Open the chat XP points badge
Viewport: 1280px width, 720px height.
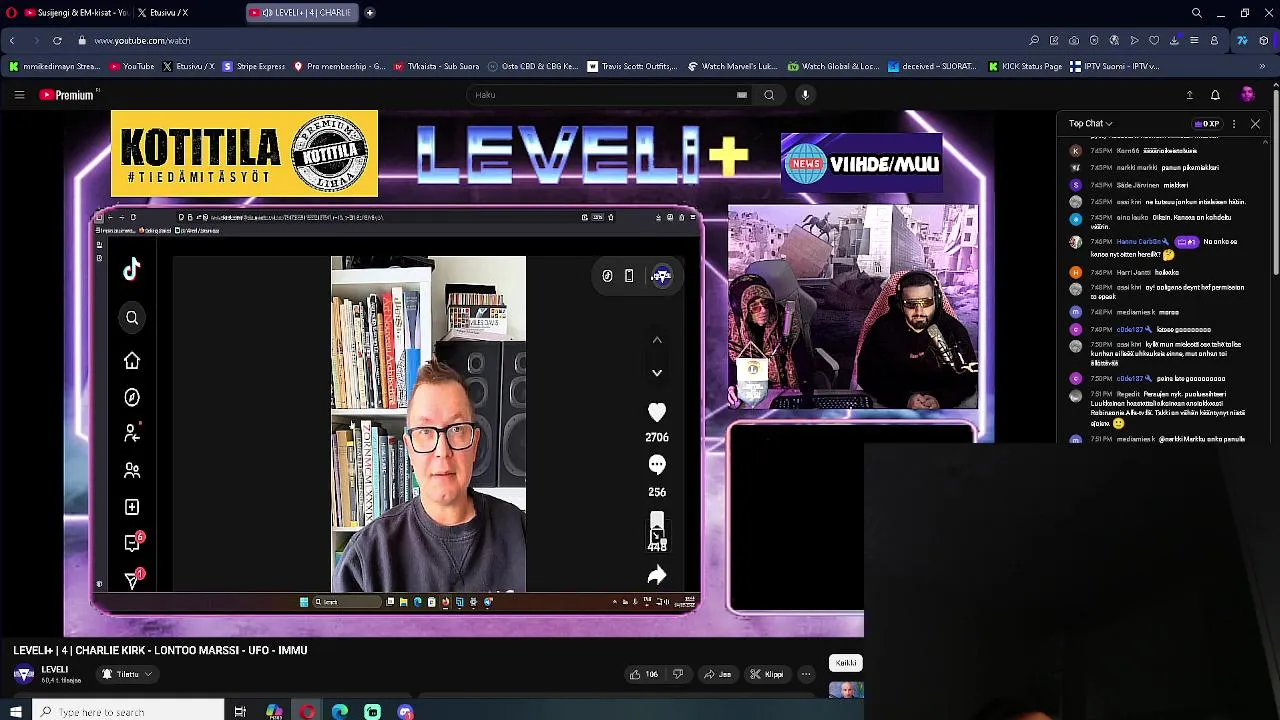(1207, 124)
